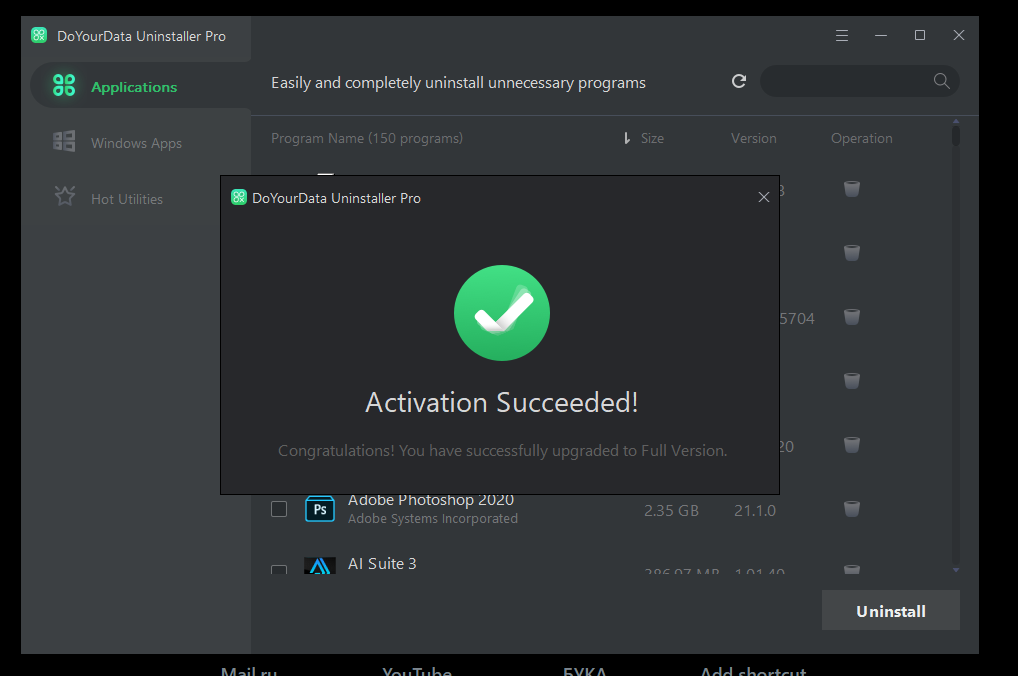The width and height of the screenshot is (1018, 676).
Task: Maximize the Uninstaller Pro window
Action: [x=919, y=36]
